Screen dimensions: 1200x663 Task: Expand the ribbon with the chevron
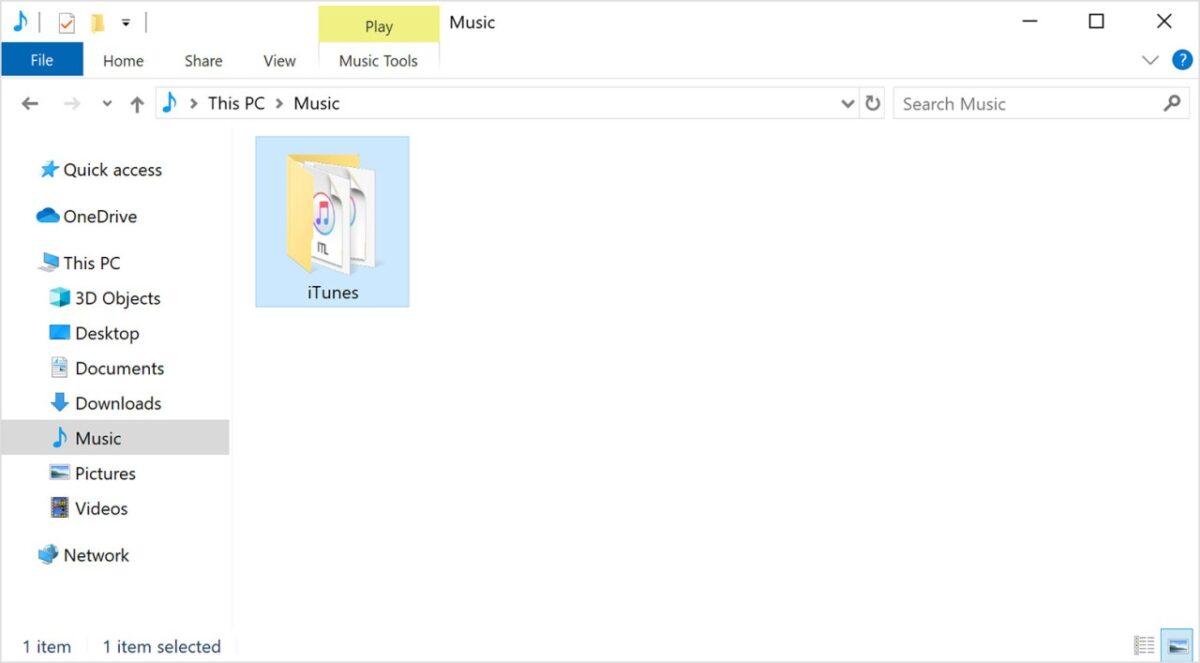tap(1150, 61)
